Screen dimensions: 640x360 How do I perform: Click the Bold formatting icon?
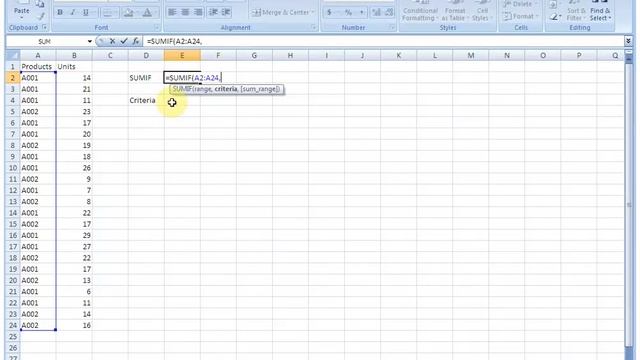[60, 12]
